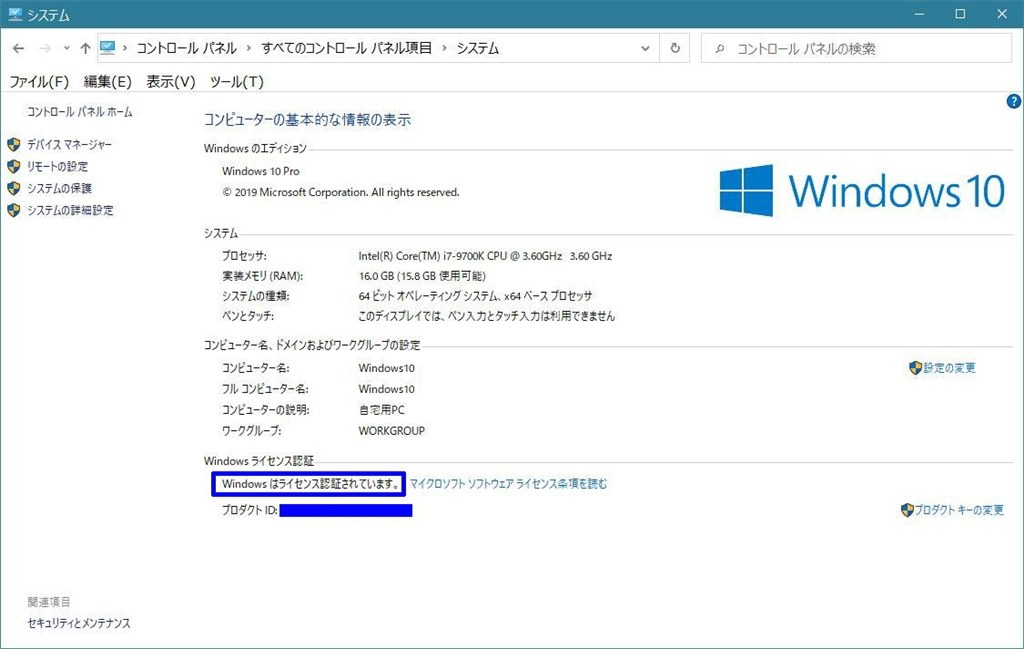Open the 編集(E) menu
Screen dimensions: 1024x649
[x=108, y=82]
